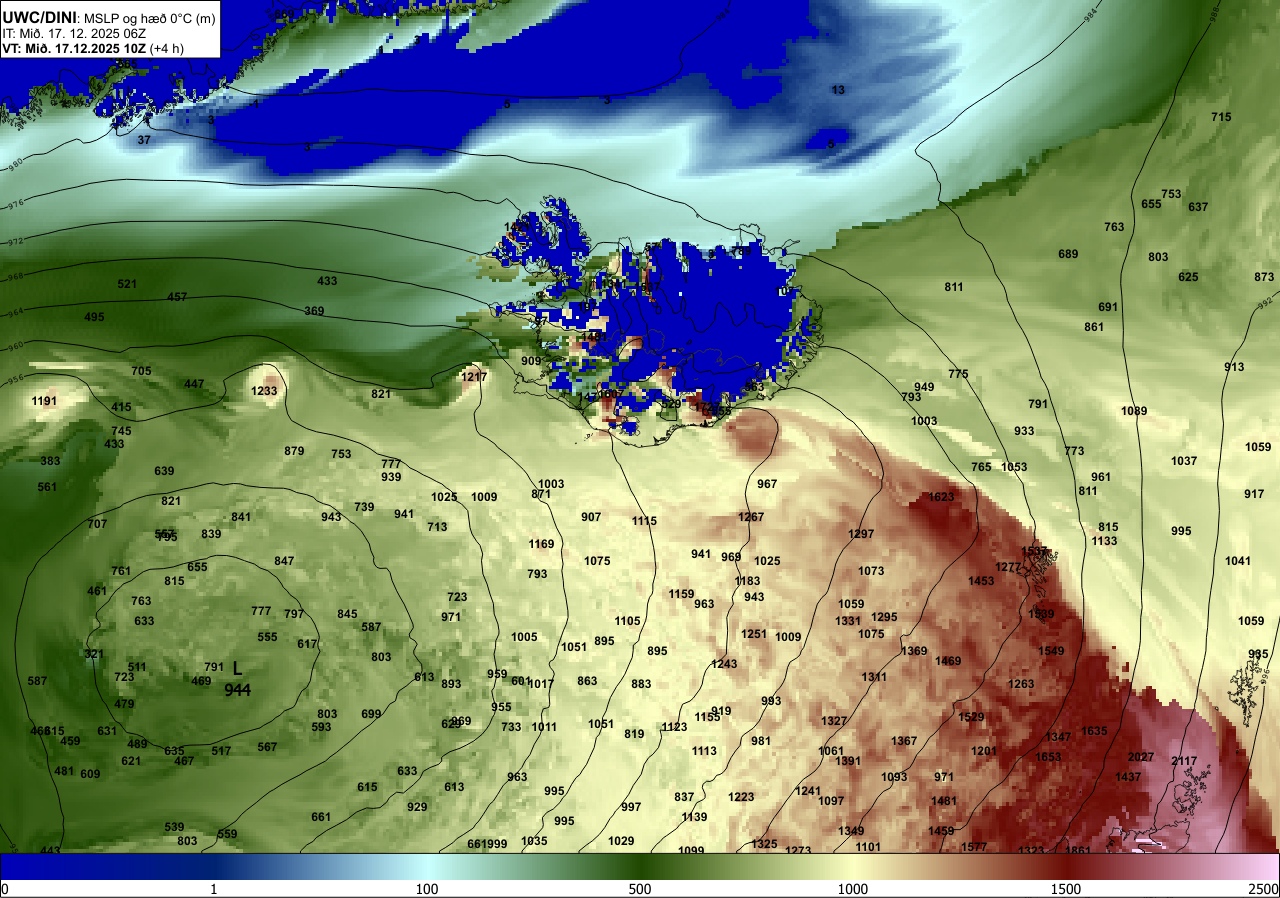This screenshot has width=1280, height=898.
Task: Click the 1549 height value
Action: tap(1051, 651)
